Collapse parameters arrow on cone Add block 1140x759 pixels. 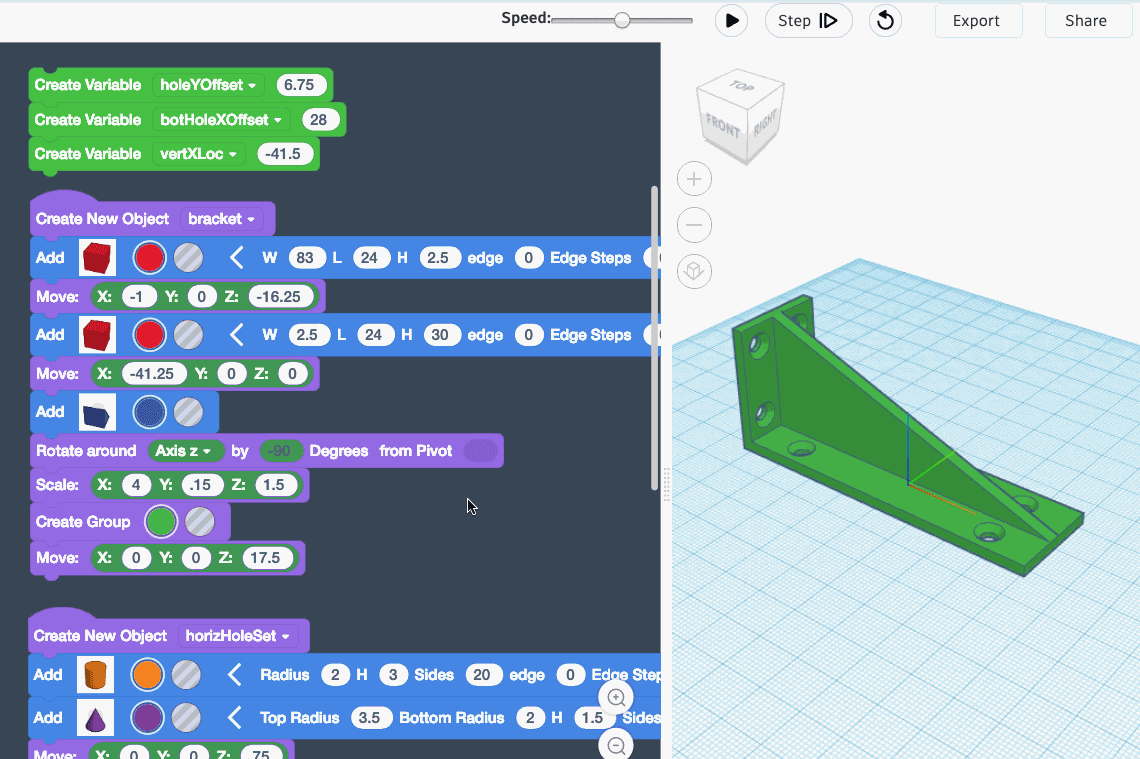pos(234,718)
